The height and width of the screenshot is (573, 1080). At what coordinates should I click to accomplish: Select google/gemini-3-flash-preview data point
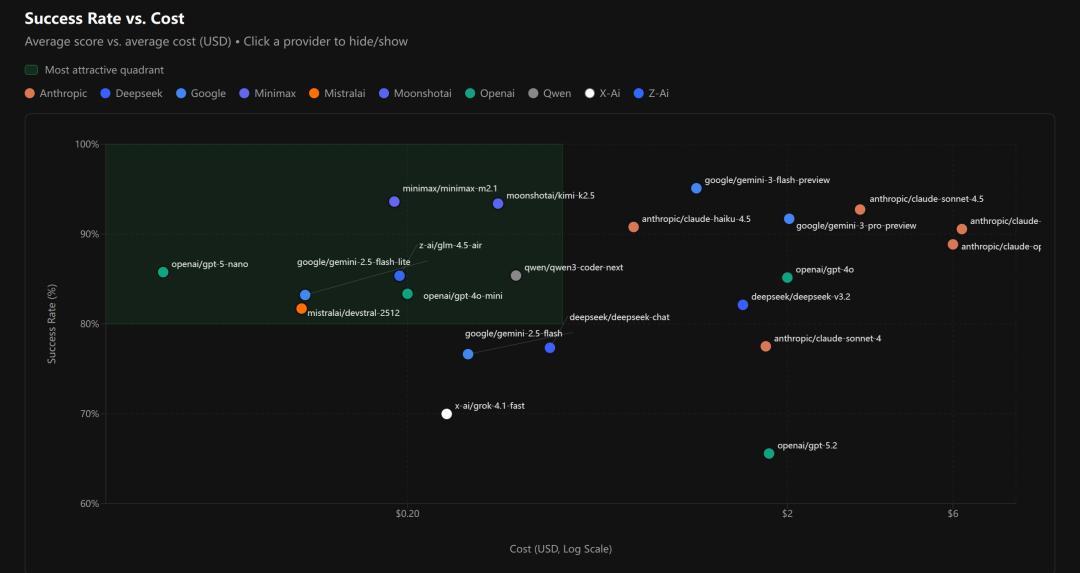[696, 188]
